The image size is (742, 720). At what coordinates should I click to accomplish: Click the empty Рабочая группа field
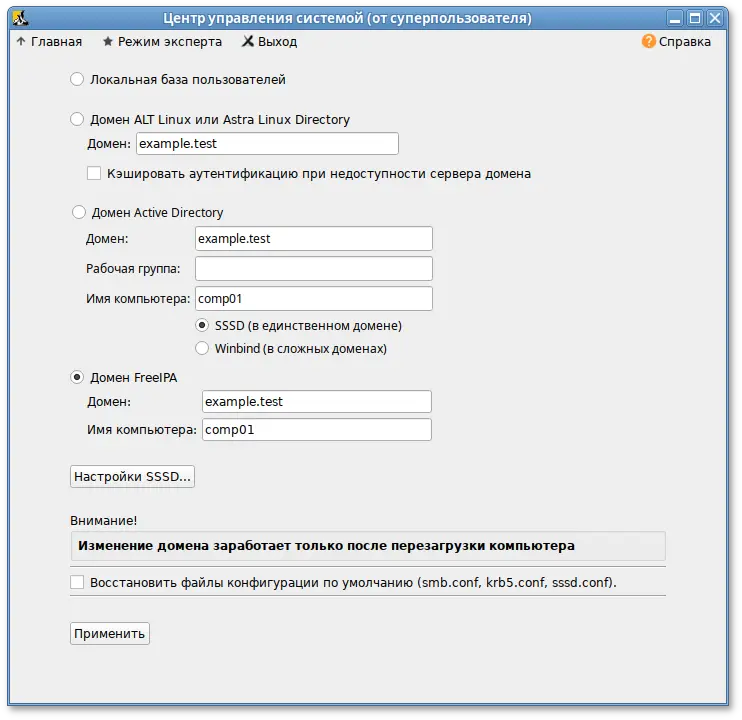pyautogui.click(x=313, y=269)
